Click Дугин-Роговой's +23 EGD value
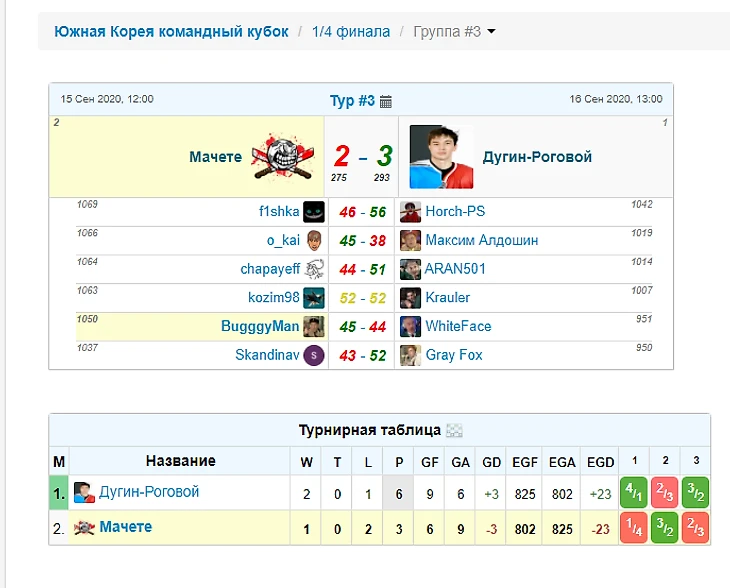Viewport: 730px width, 588px height. [x=600, y=494]
